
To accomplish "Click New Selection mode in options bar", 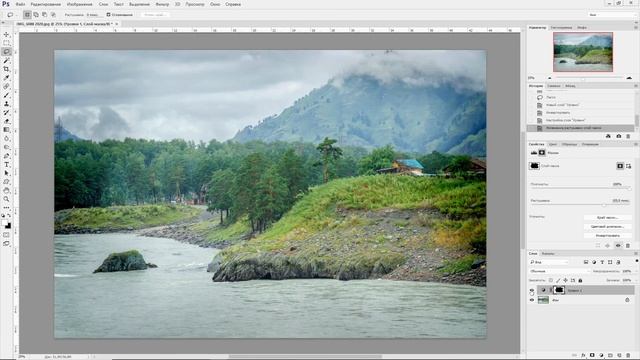I will tap(27, 15).
